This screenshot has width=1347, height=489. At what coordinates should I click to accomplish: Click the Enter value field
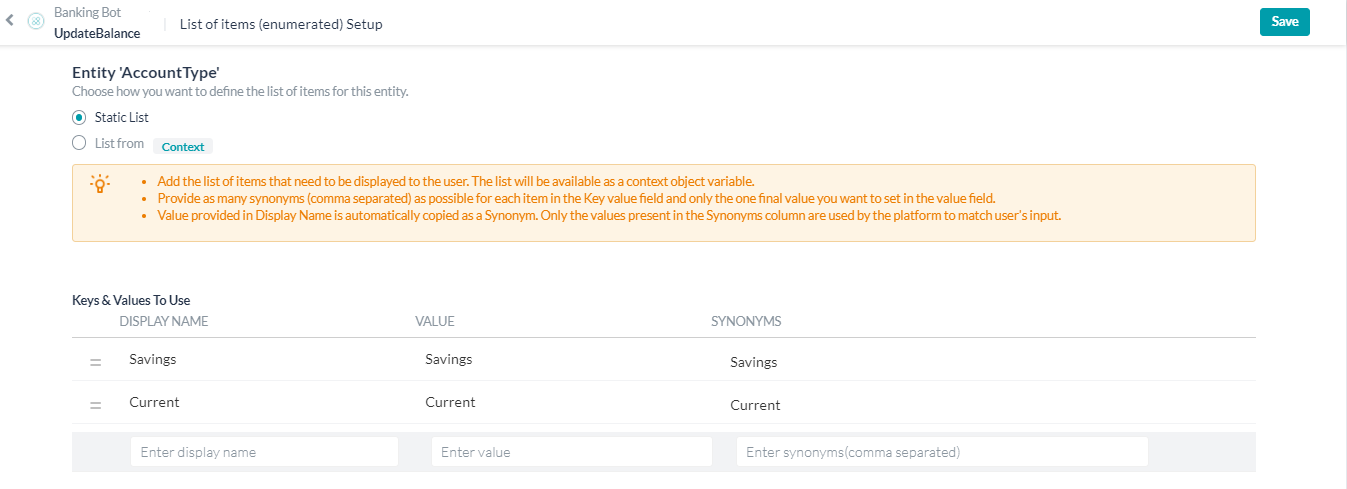tap(571, 452)
